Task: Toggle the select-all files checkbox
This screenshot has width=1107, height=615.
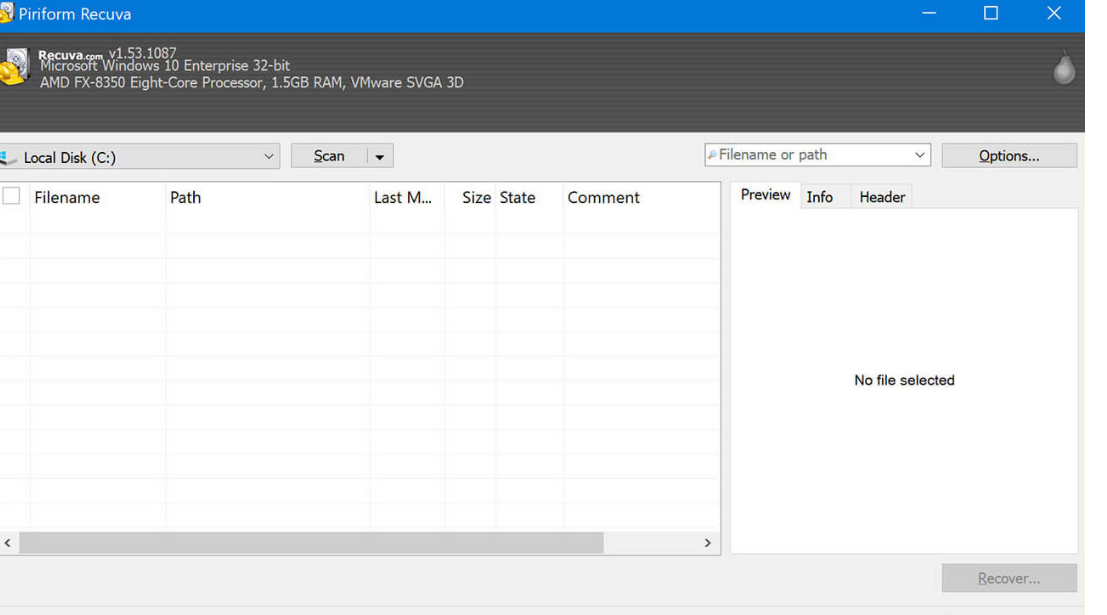Action: click(11, 197)
